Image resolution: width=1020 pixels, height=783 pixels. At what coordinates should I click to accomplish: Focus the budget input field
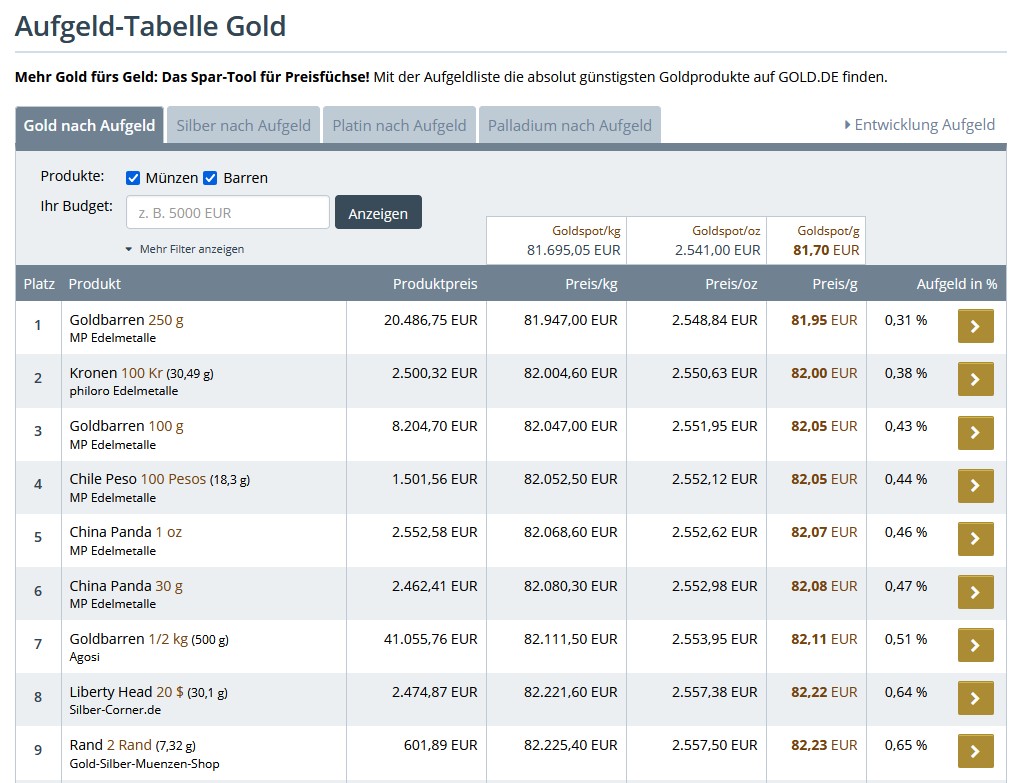(x=228, y=213)
